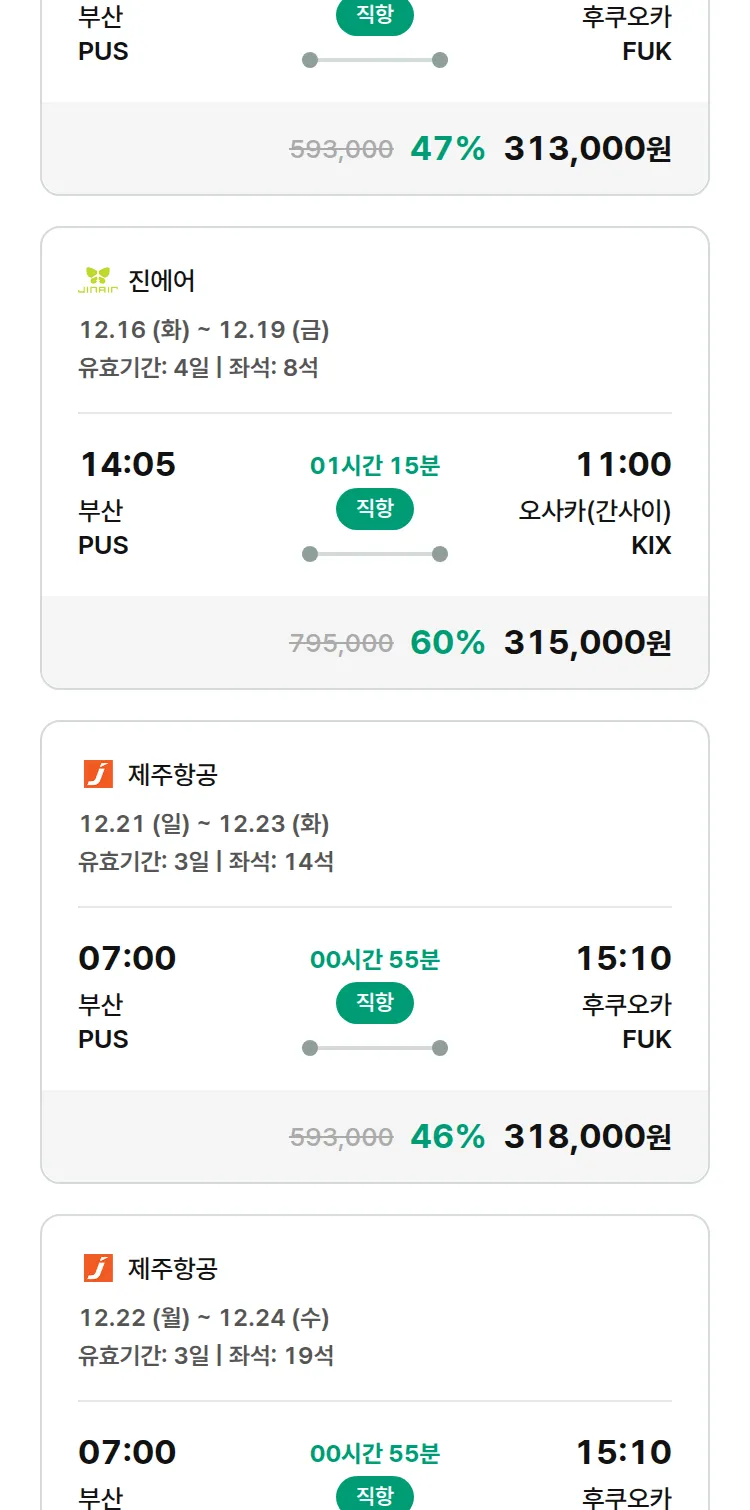Image resolution: width=750 pixels, height=1510 pixels.
Task: Open the 315,000원 Jin Air fare
Action: pyautogui.click(x=587, y=642)
